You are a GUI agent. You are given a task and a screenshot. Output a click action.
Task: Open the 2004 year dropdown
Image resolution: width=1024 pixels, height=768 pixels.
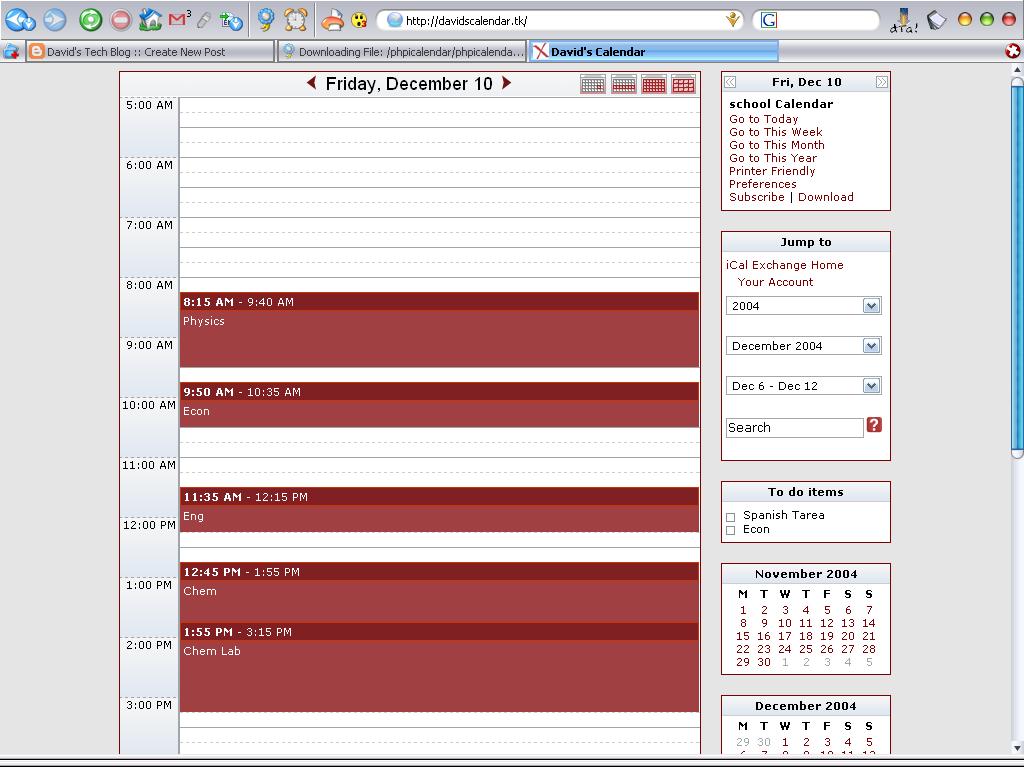tap(871, 306)
